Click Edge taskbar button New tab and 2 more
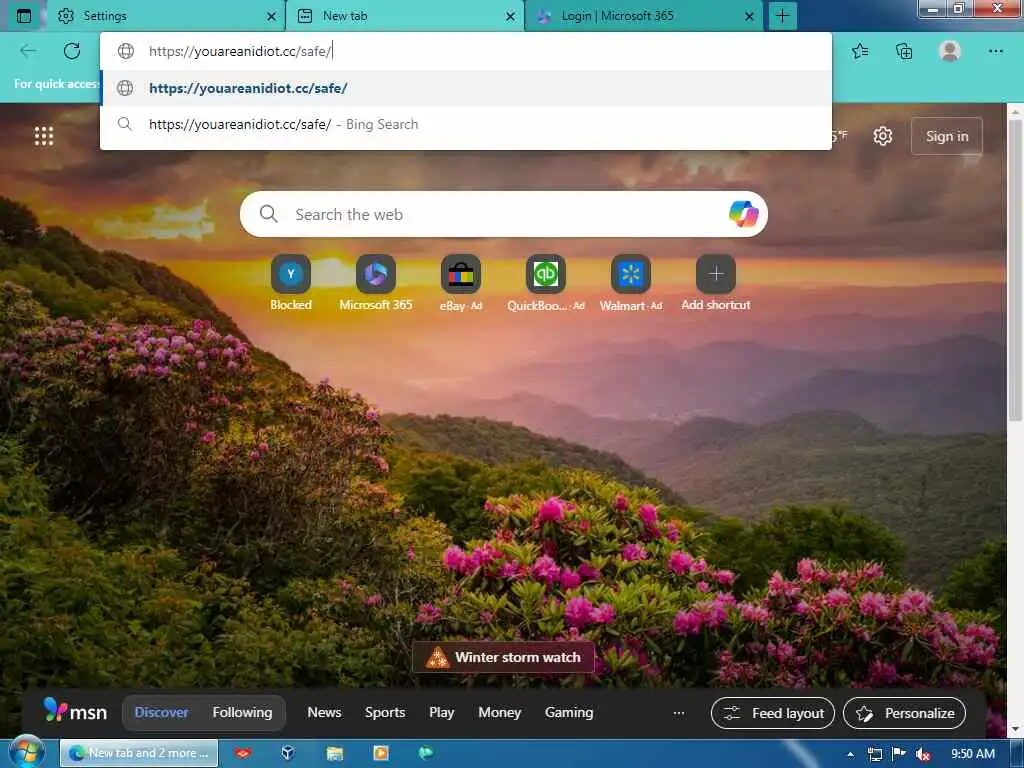 click(138, 753)
